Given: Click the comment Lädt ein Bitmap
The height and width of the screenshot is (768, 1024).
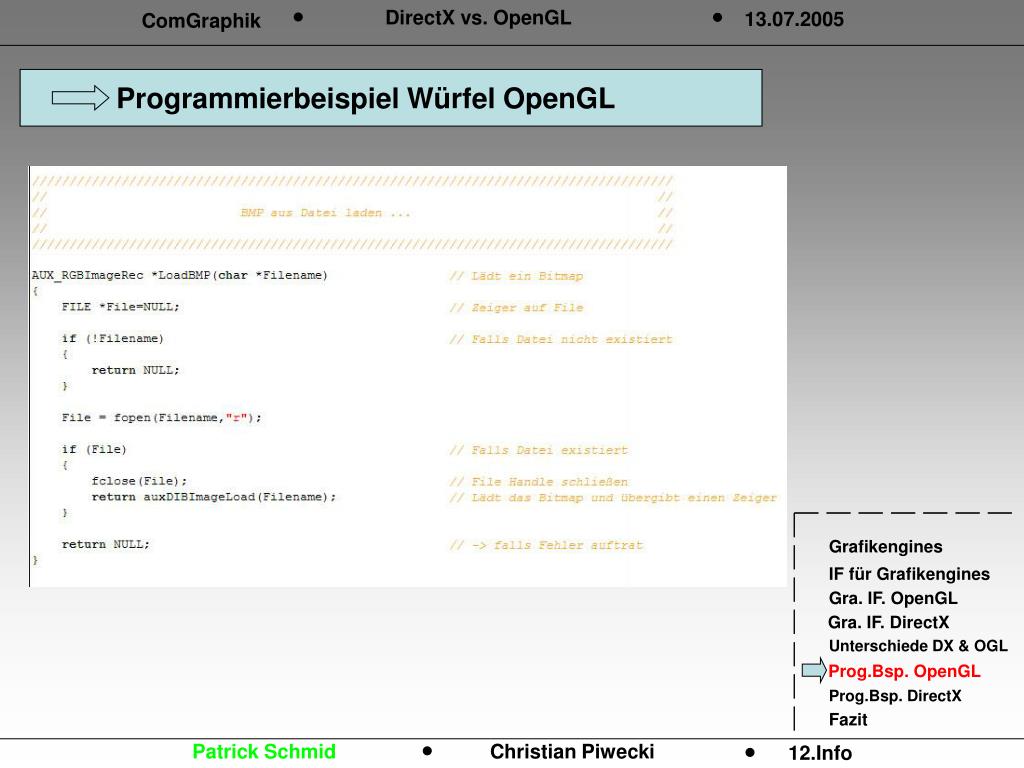Looking at the screenshot, I should [516, 276].
